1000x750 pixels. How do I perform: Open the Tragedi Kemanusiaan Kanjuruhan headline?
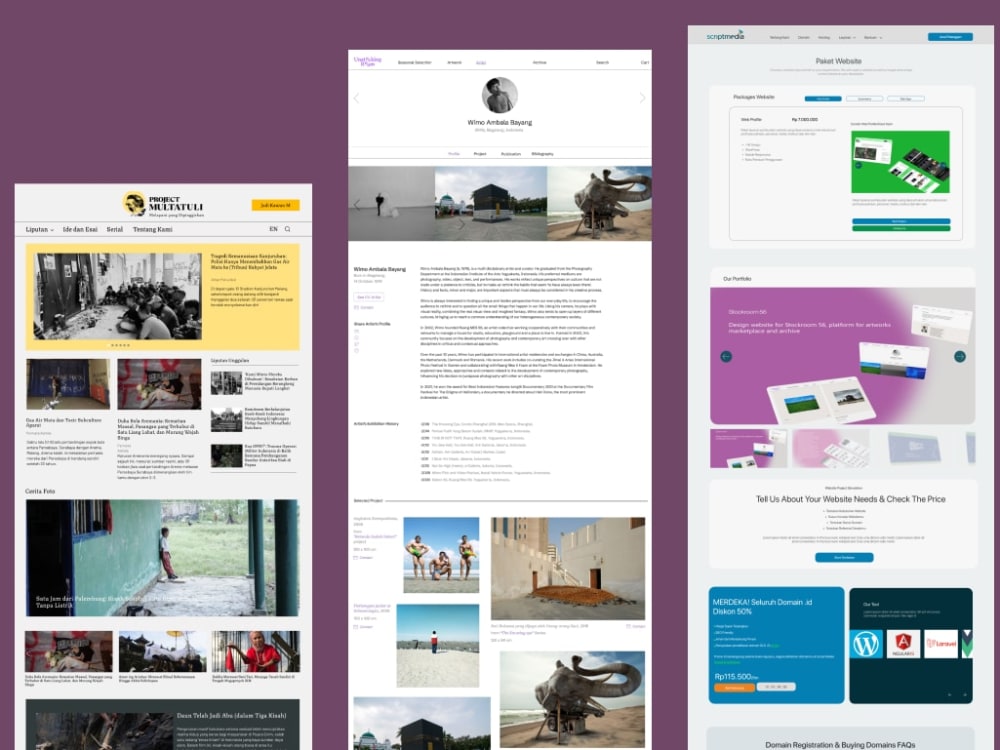(251, 261)
